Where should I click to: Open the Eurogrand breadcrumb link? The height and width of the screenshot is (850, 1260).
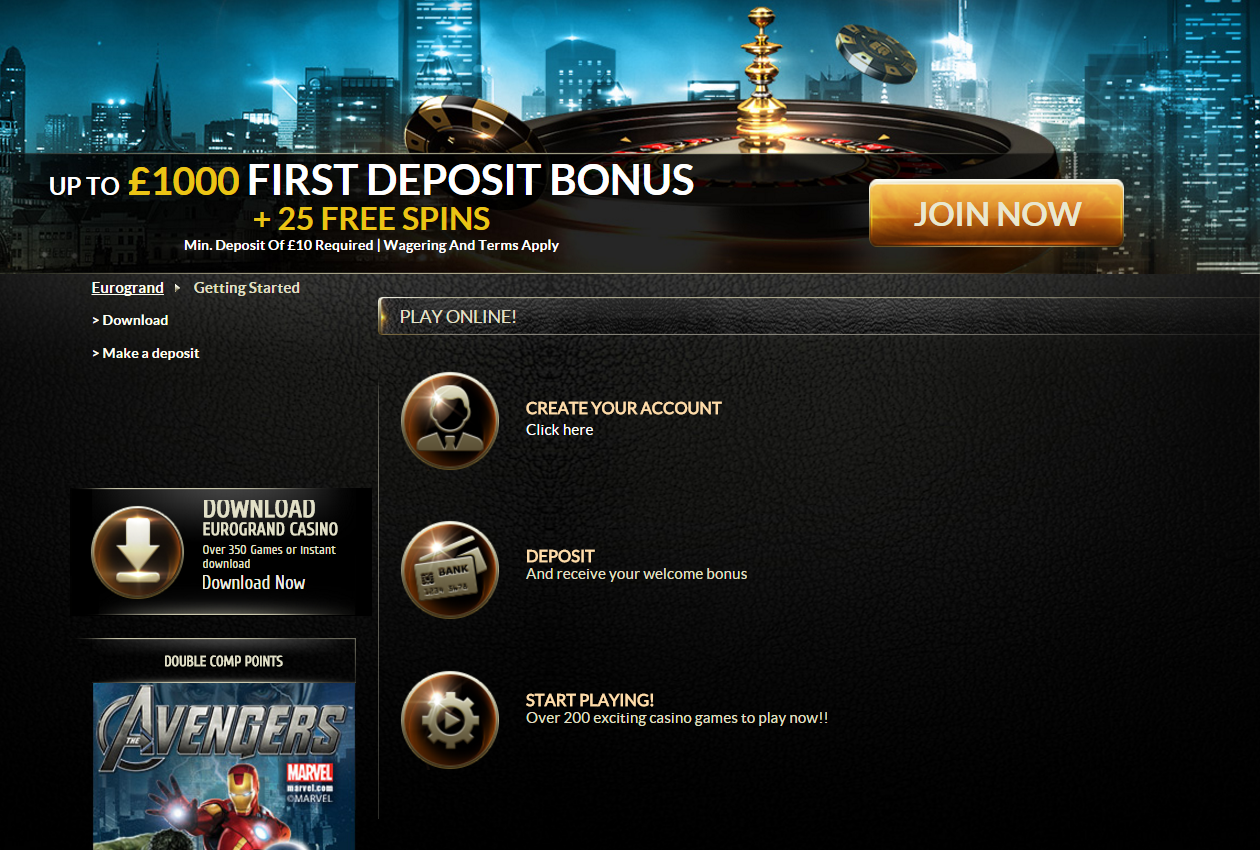(x=127, y=288)
